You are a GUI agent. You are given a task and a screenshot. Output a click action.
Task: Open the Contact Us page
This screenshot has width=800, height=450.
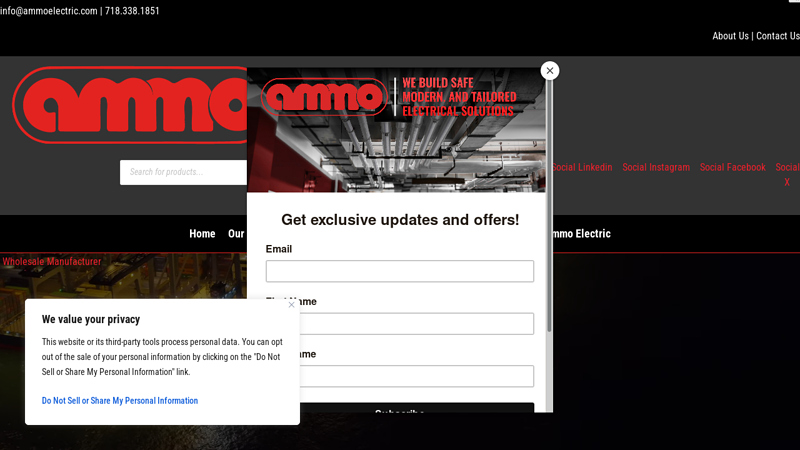tap(778, 36)
